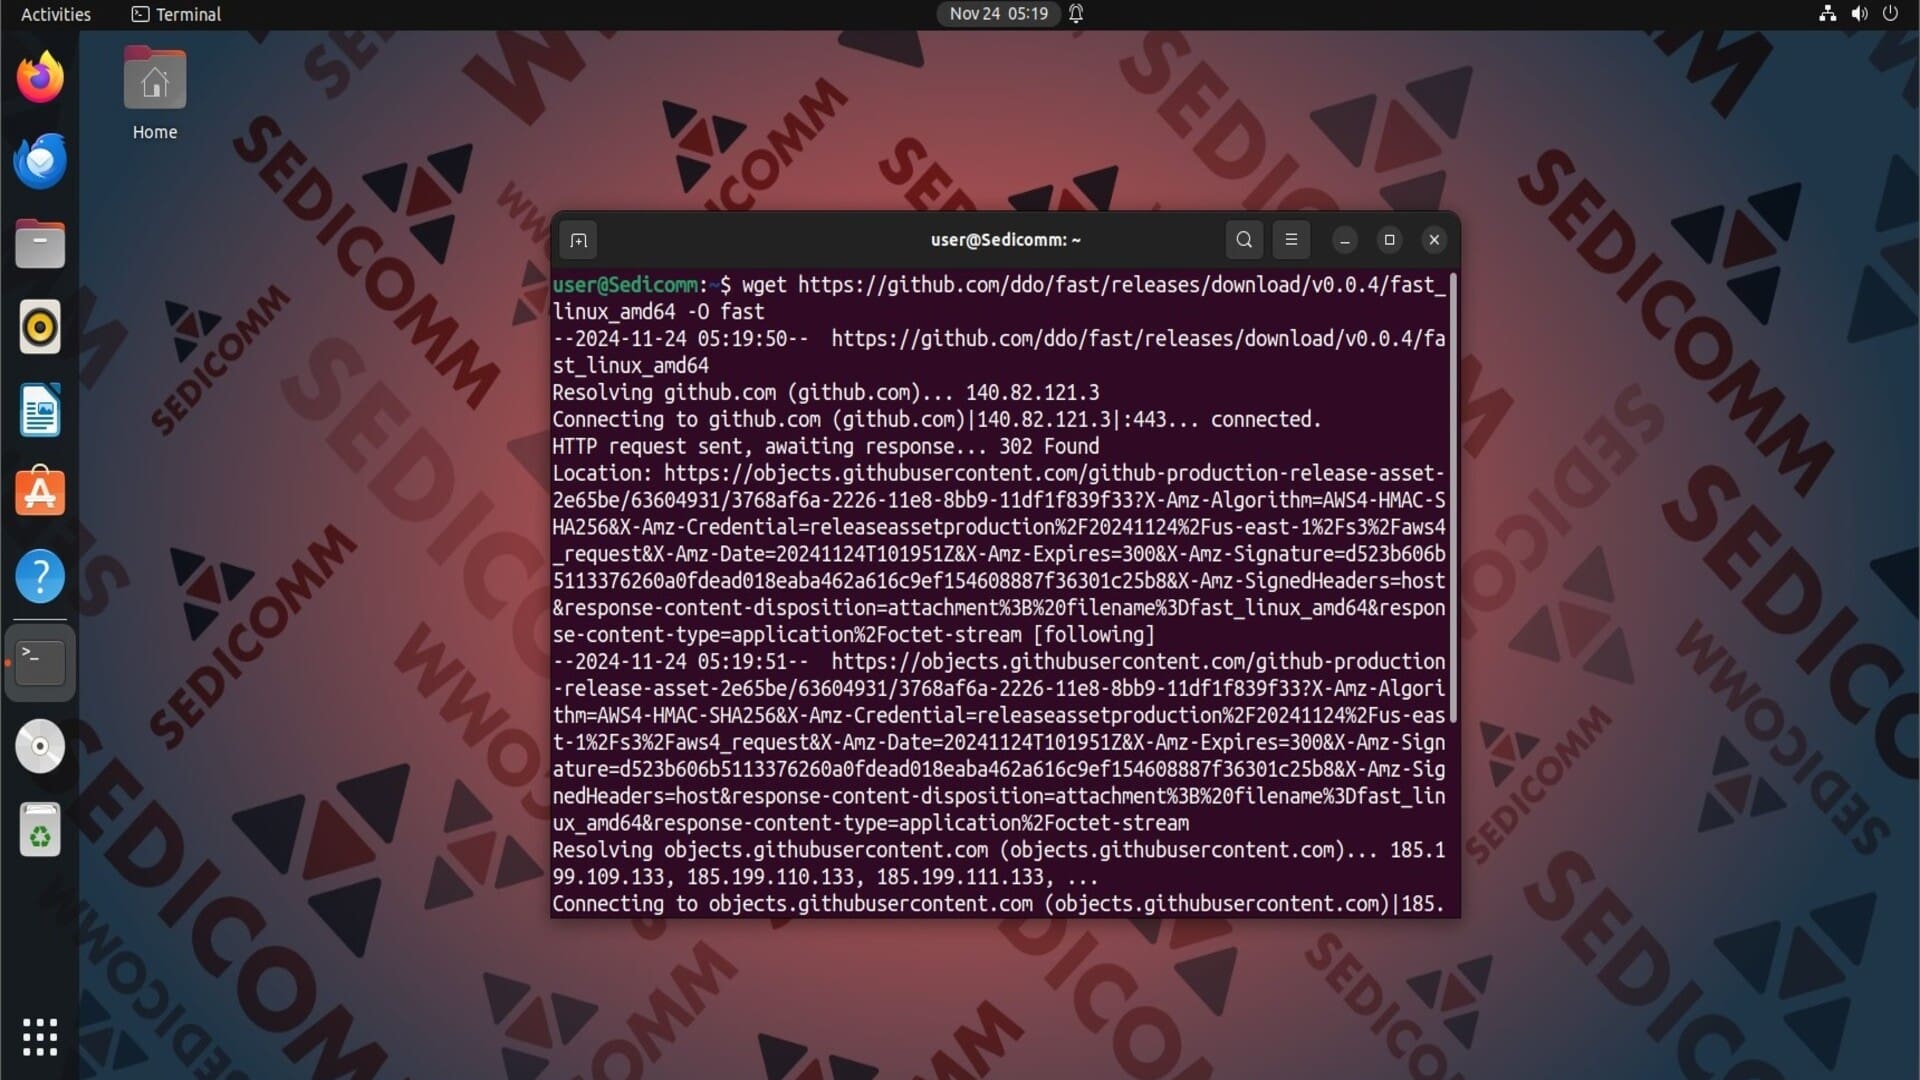This screenshot has width=1920, height=1080.
Task: Open the Trash in the dock
Action: click(x=40, y=830)
